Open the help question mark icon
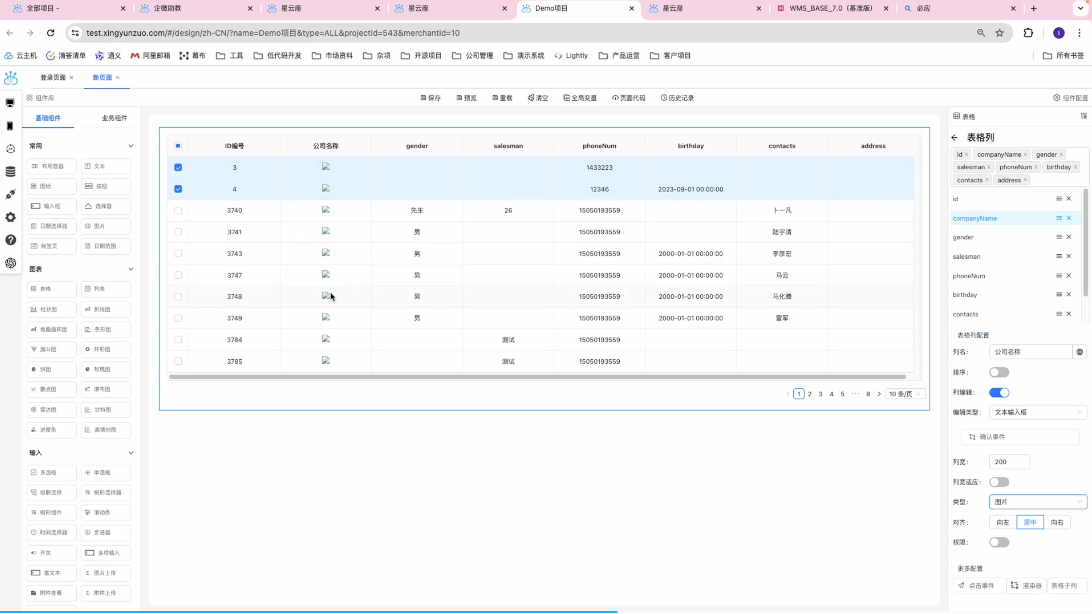 [10, 240]
